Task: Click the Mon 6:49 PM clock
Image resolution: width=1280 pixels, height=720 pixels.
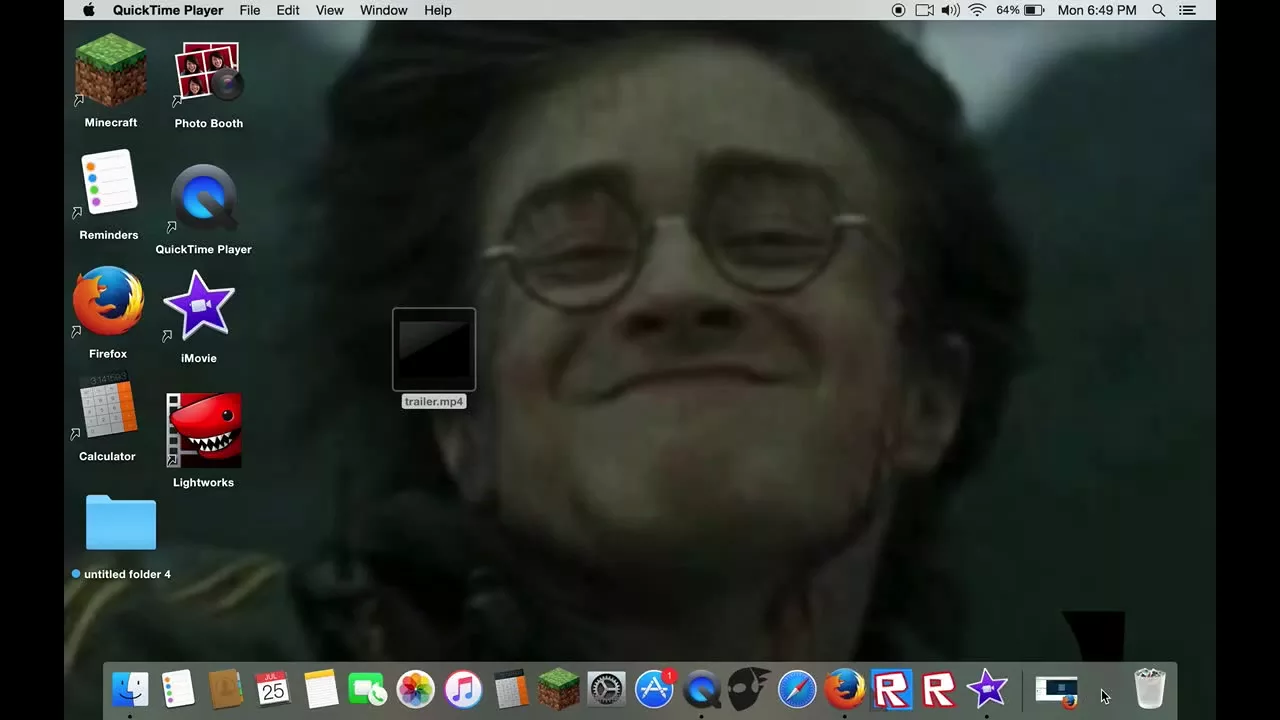Action: point(1097,10)
